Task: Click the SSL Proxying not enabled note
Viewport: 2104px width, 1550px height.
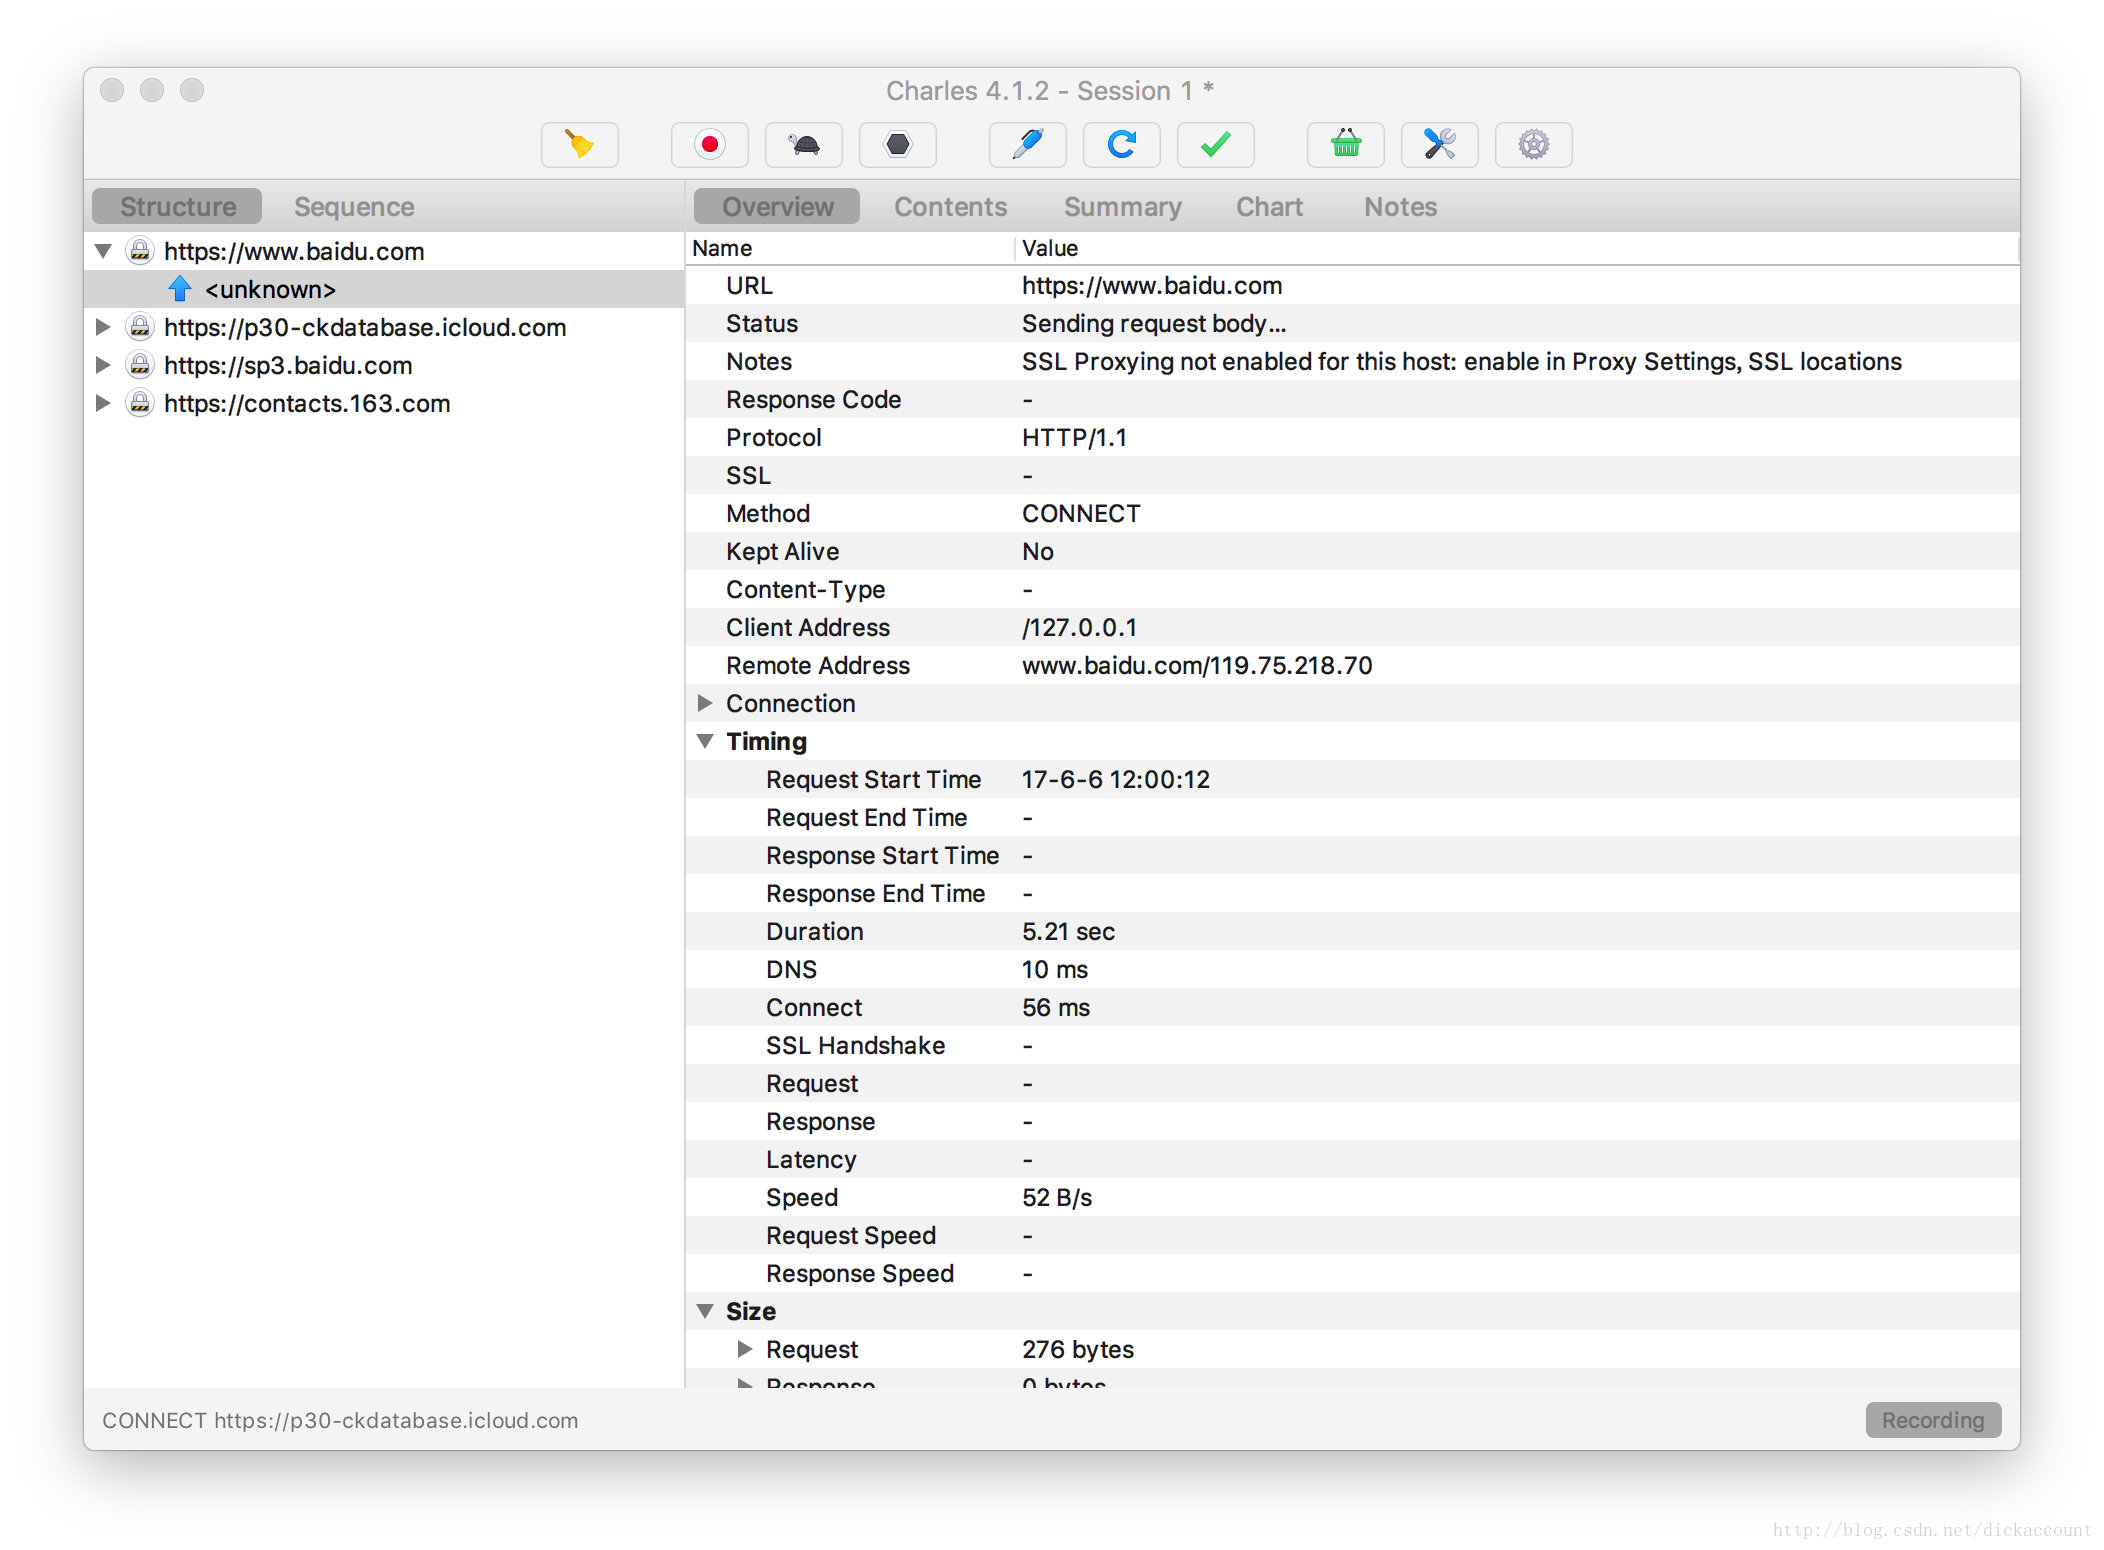Action: tap(1461, 361)
